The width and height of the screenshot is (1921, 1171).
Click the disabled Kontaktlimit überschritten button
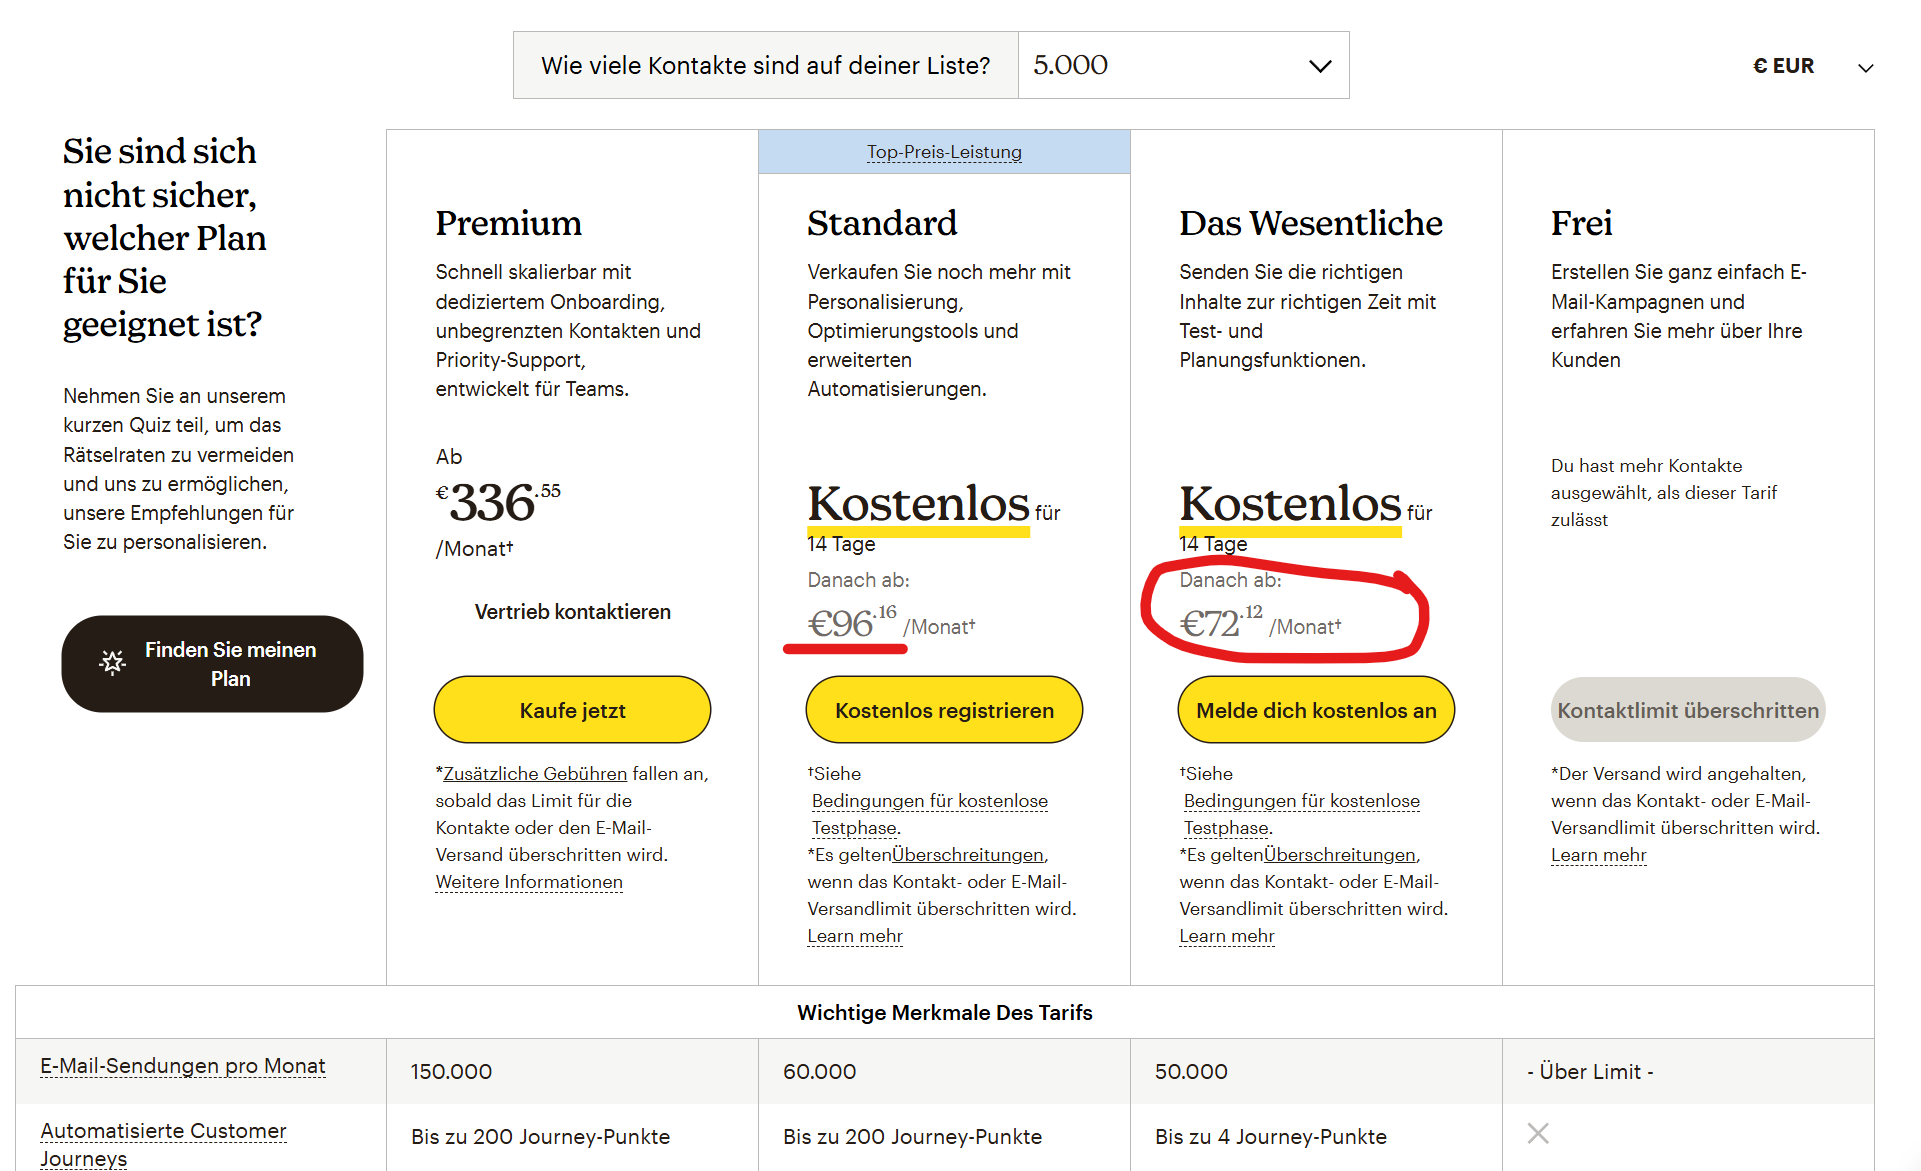(x=1688, y=710)
